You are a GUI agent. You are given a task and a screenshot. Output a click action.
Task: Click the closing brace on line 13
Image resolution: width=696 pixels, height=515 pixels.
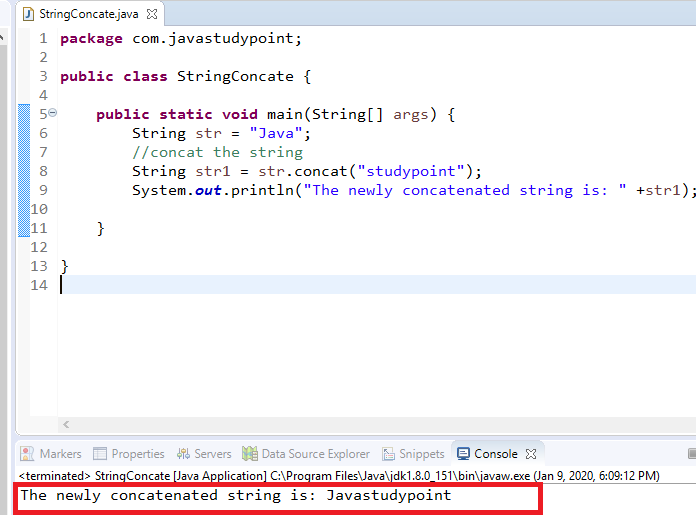click(x=65, y=267)
